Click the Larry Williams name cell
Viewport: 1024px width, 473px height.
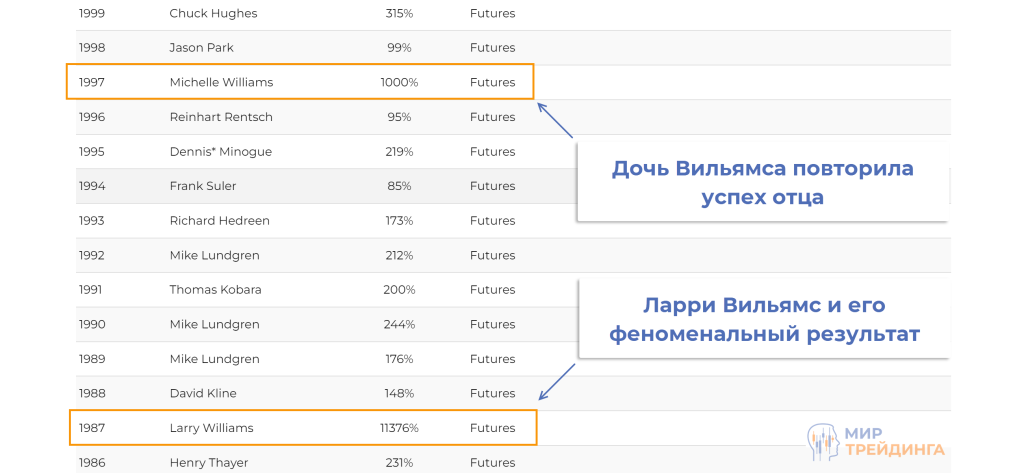tap(211, 428)
